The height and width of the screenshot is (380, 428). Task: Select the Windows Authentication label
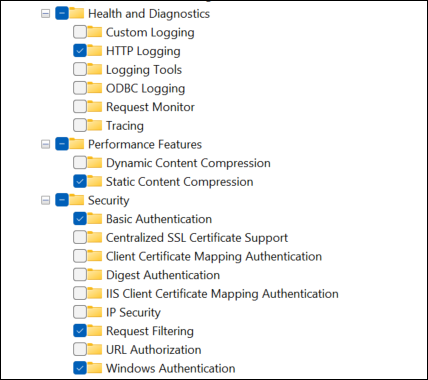click(171, 368)
